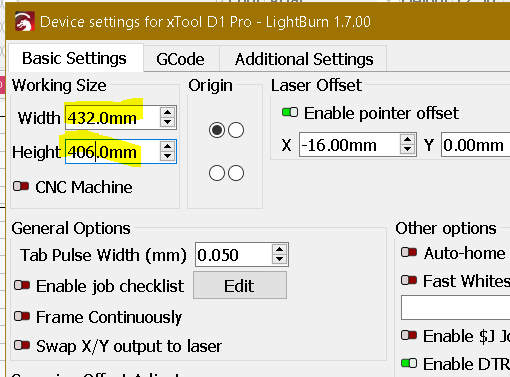
Task: Open the Additional Settings tab
Action: [304, 59]
